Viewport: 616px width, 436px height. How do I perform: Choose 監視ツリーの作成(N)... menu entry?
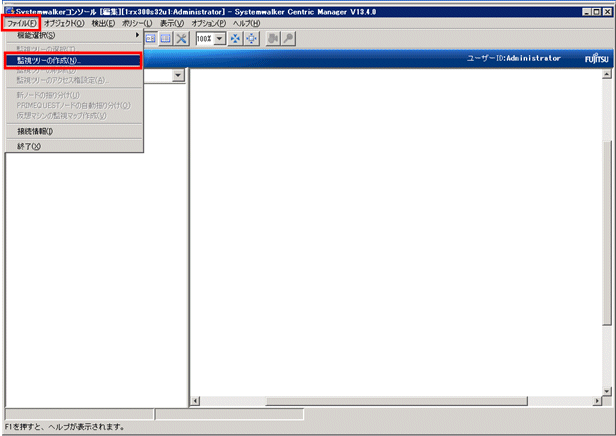74,60
